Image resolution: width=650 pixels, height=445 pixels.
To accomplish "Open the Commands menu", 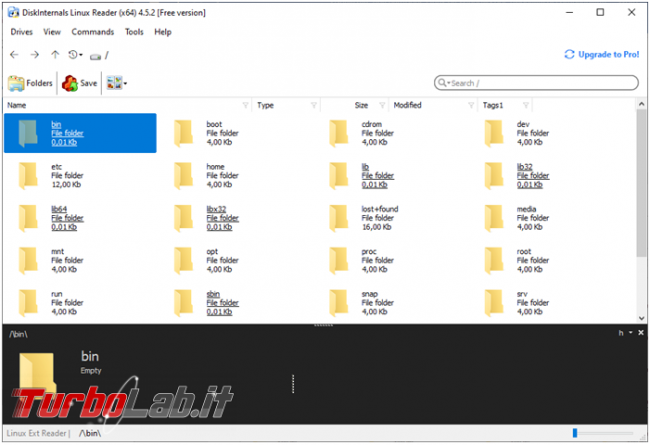I will coord(92,32).
